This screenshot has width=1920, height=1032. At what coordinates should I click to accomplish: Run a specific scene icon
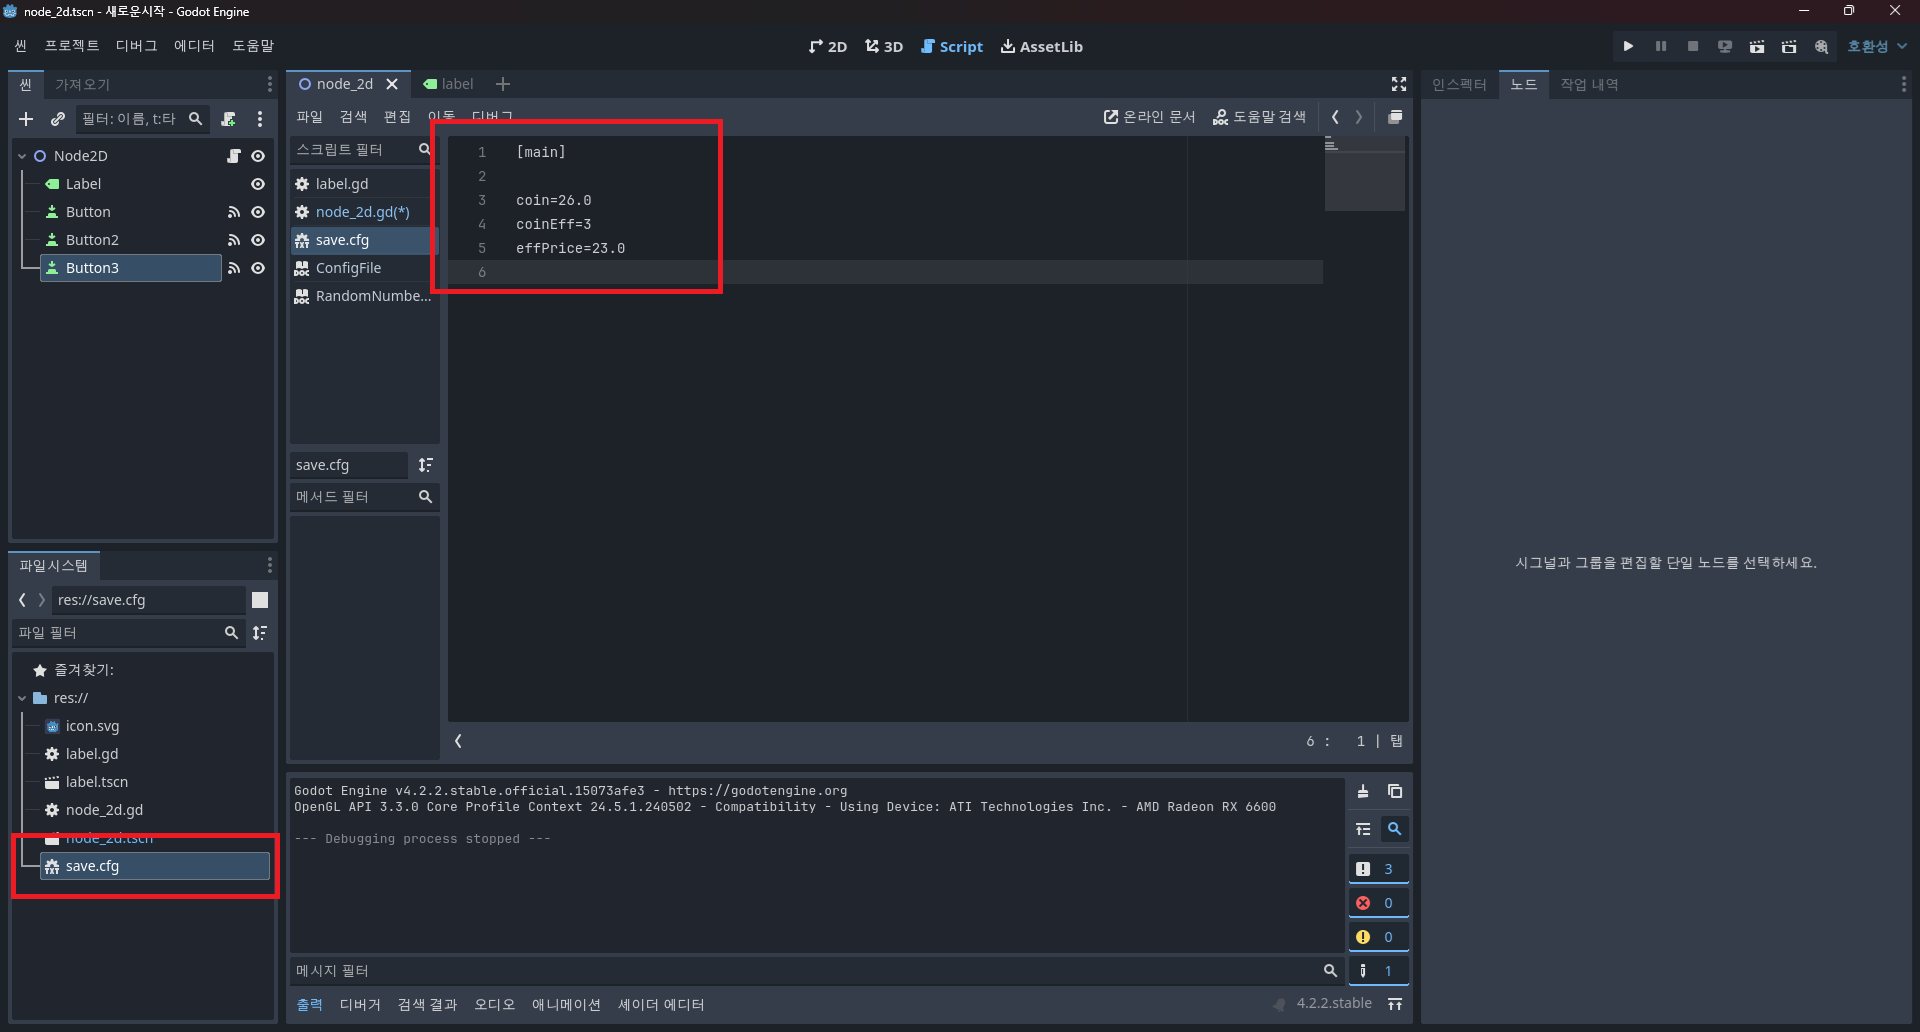(1789, 46)
